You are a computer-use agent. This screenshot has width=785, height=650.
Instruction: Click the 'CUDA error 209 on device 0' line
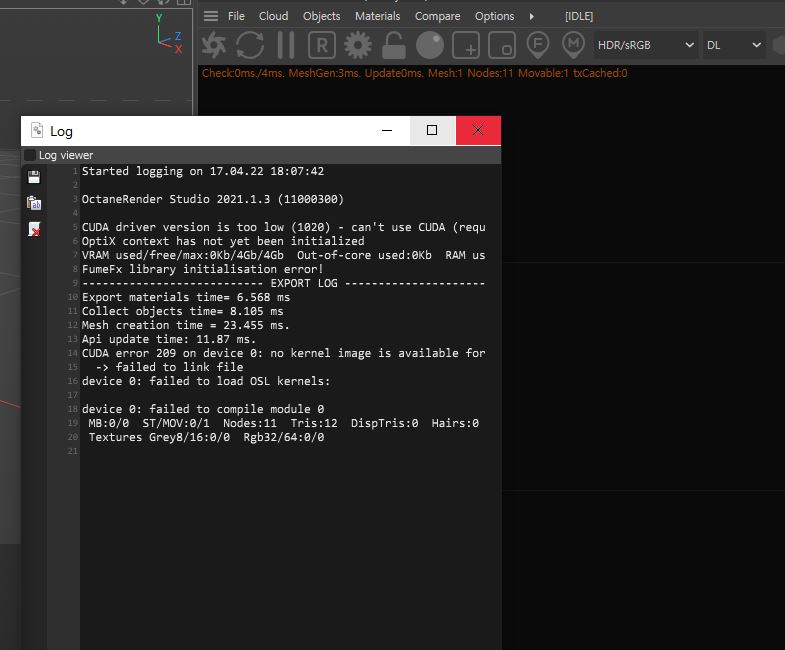[x=284, y=354]
